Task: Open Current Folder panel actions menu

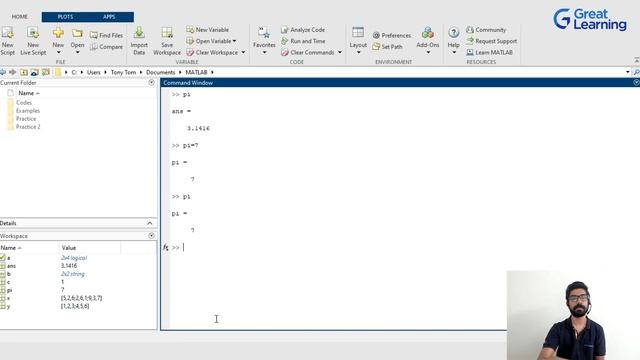Action: coord(151,82)
